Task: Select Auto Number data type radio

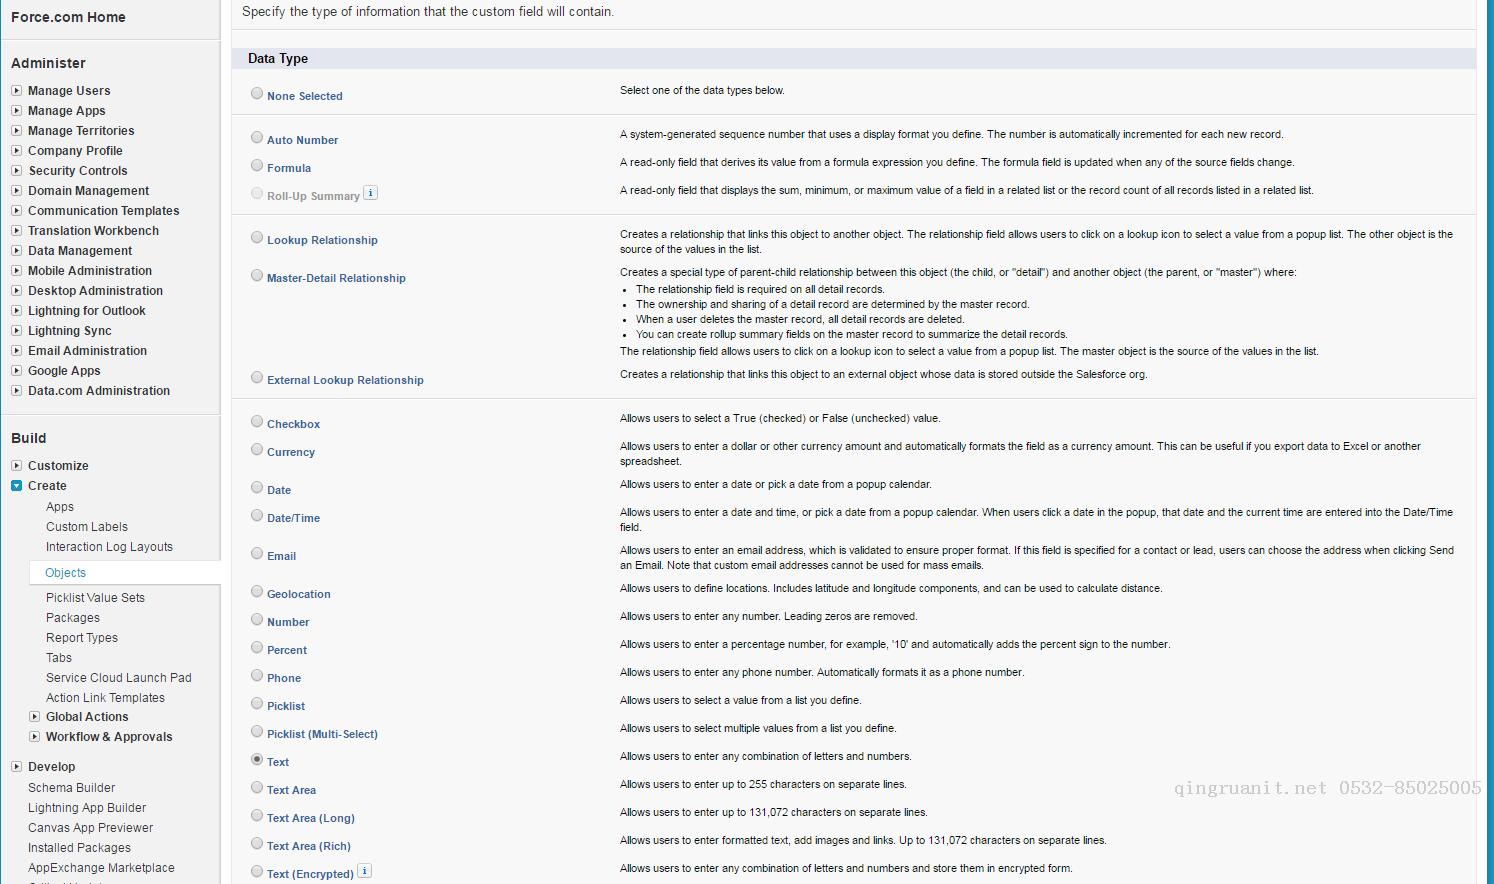Action: pyautogui.click(x=257, y=137)
